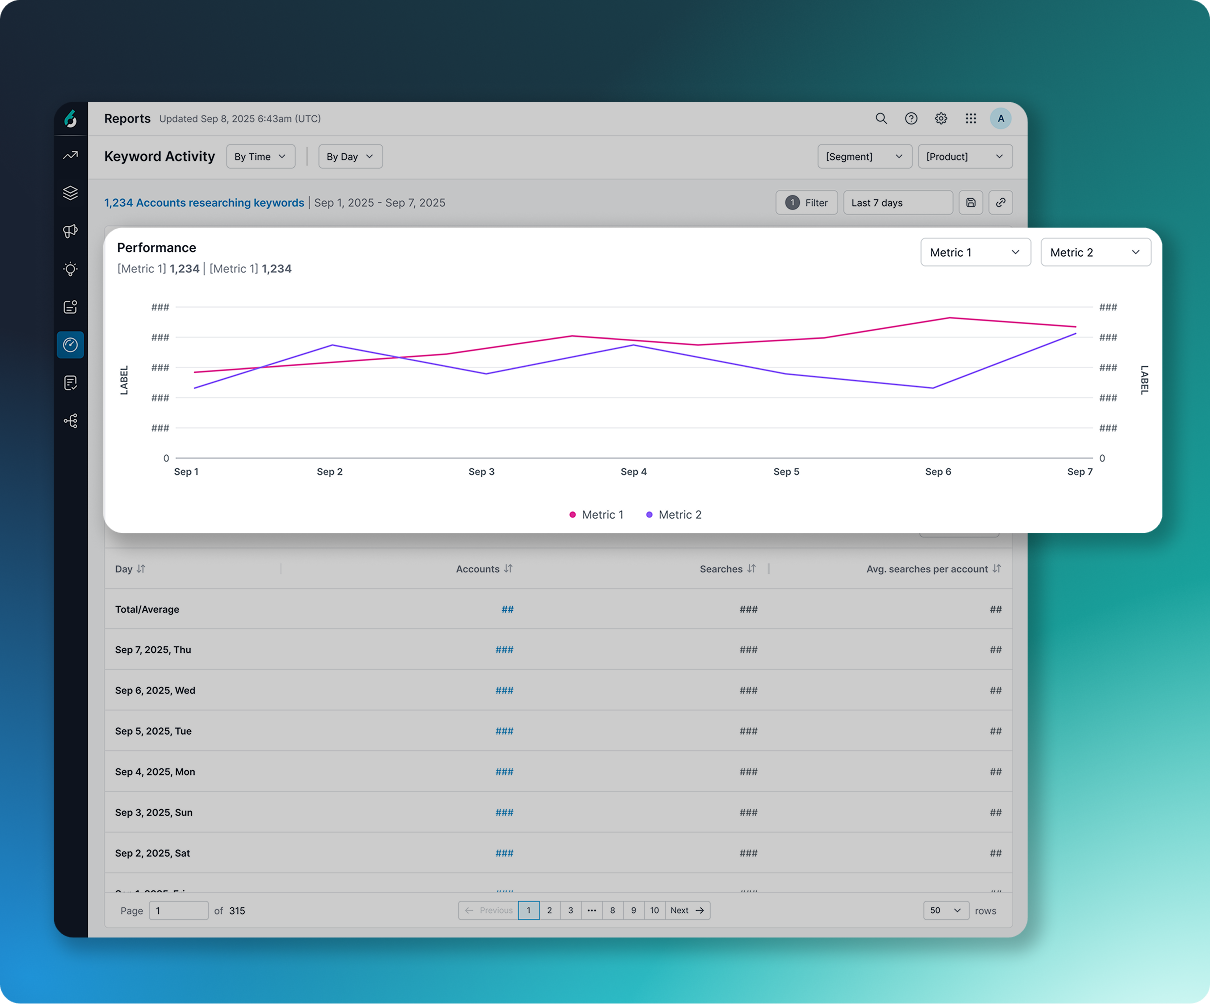Click the 6sense logo in the sidebar
1210x1004 pixels.
click(70, 118)
